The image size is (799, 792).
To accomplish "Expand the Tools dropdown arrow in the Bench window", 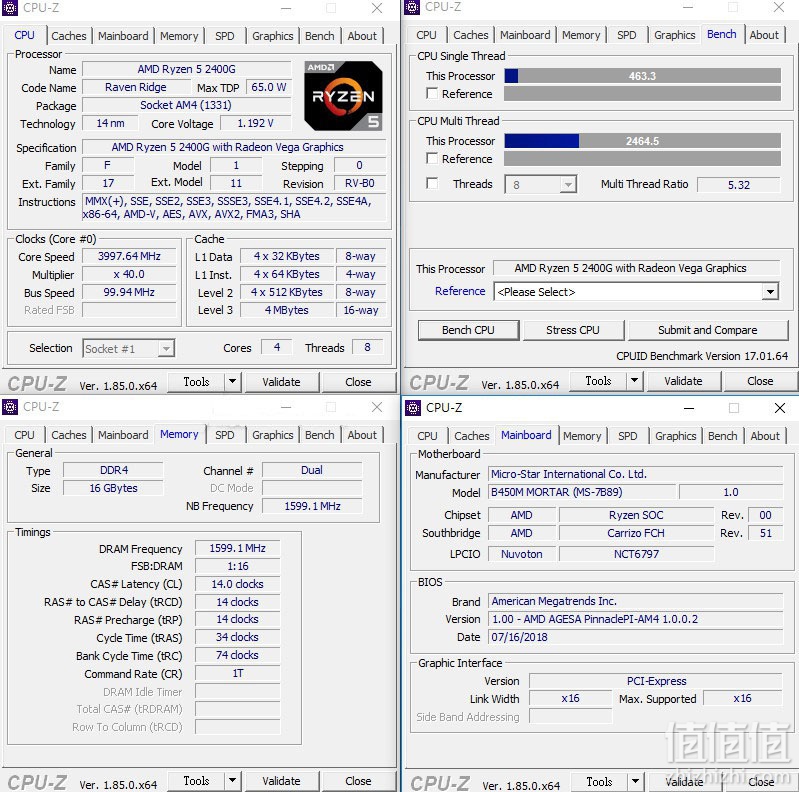I will pos(635,380).
